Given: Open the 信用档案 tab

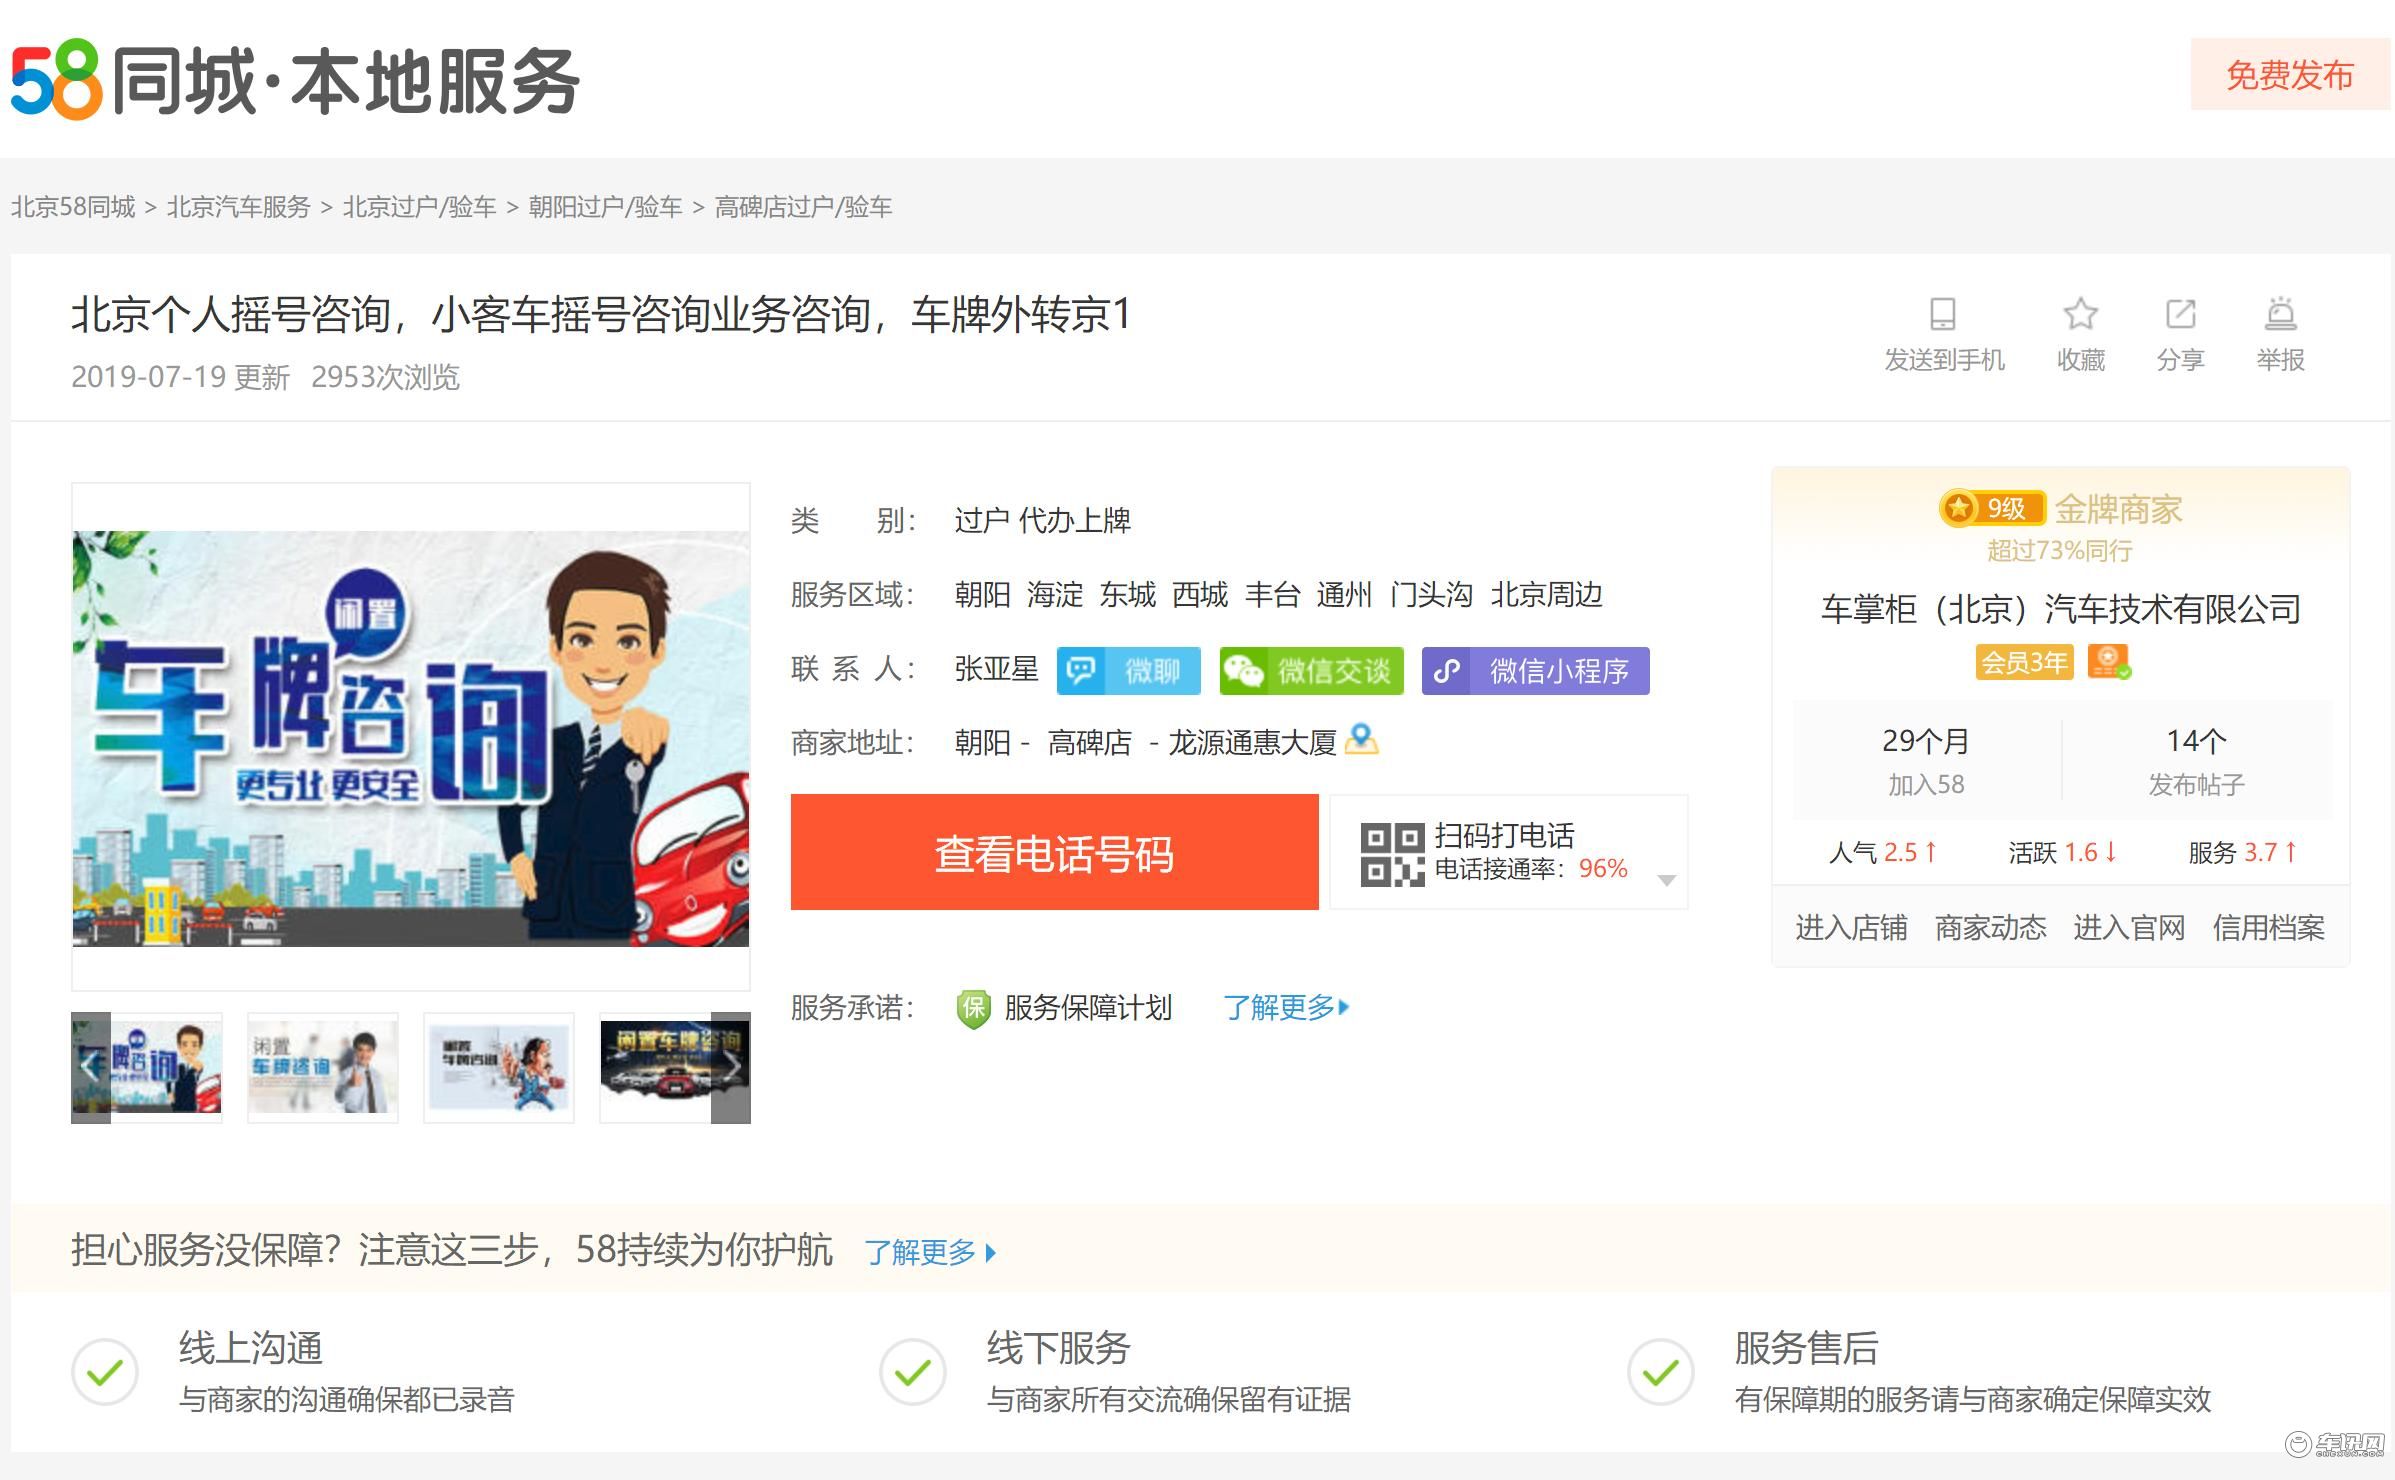Looking at the screenshot, I should [x=2268, y=928].
